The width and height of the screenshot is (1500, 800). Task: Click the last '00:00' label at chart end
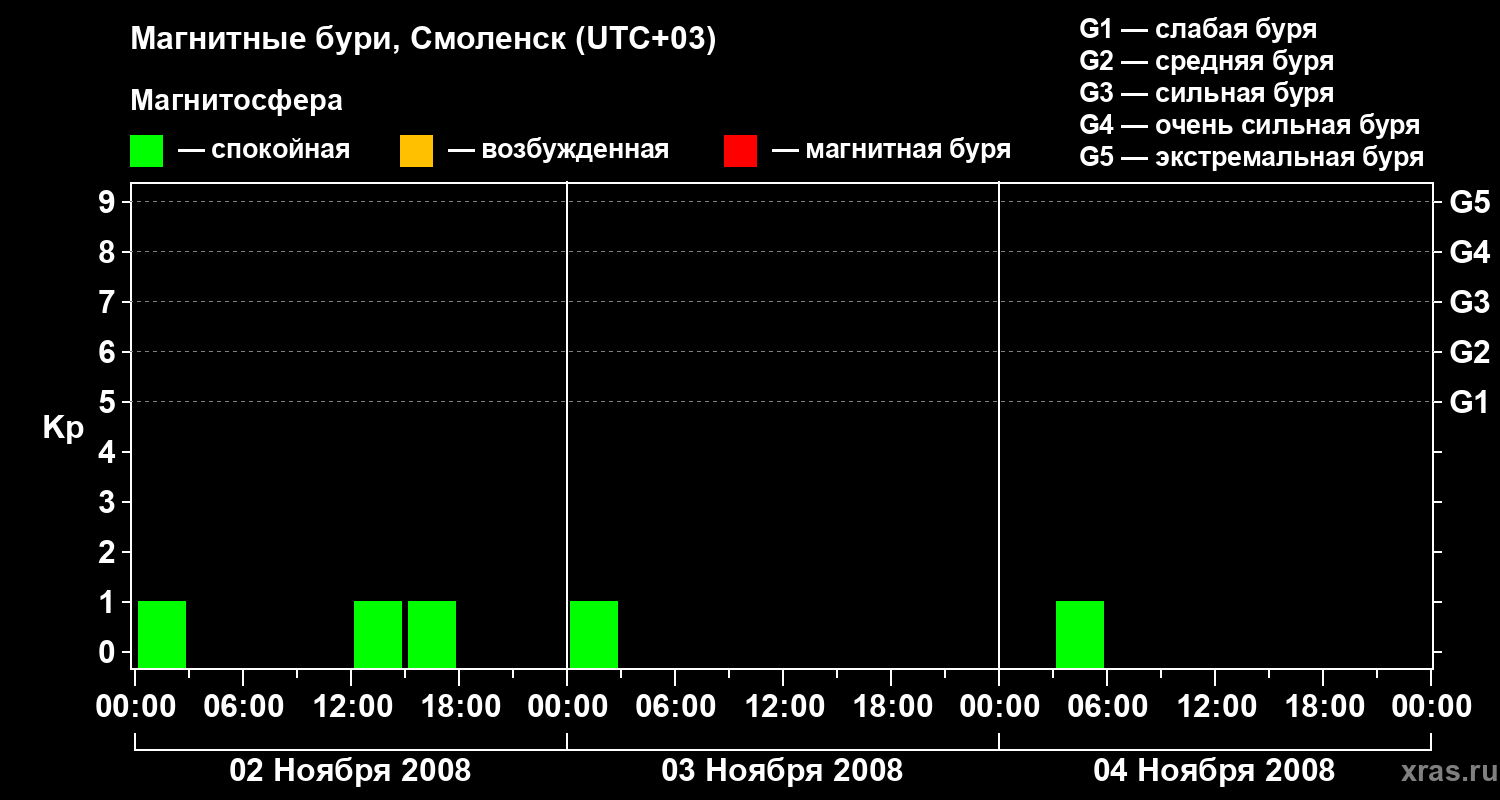tap(1430, 707)
